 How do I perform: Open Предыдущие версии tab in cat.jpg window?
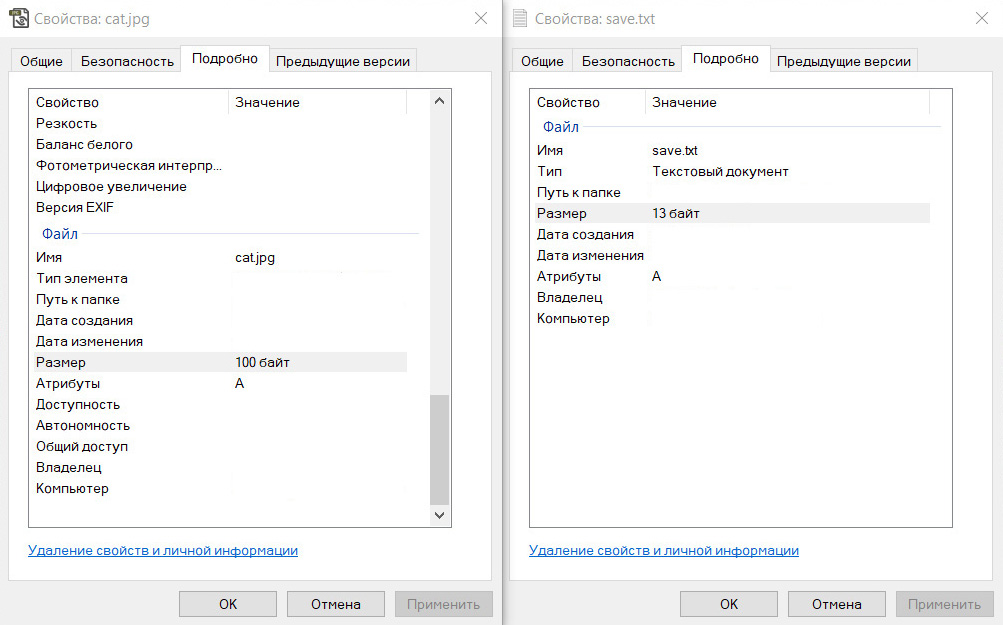coord(343,61)
